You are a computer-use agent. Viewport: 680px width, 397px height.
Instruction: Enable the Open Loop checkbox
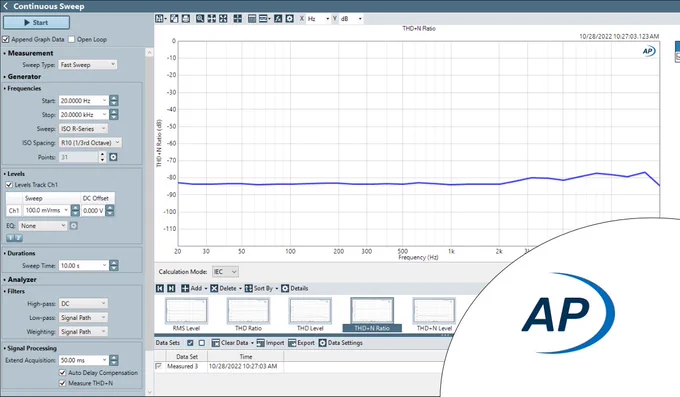coord(72,39)
